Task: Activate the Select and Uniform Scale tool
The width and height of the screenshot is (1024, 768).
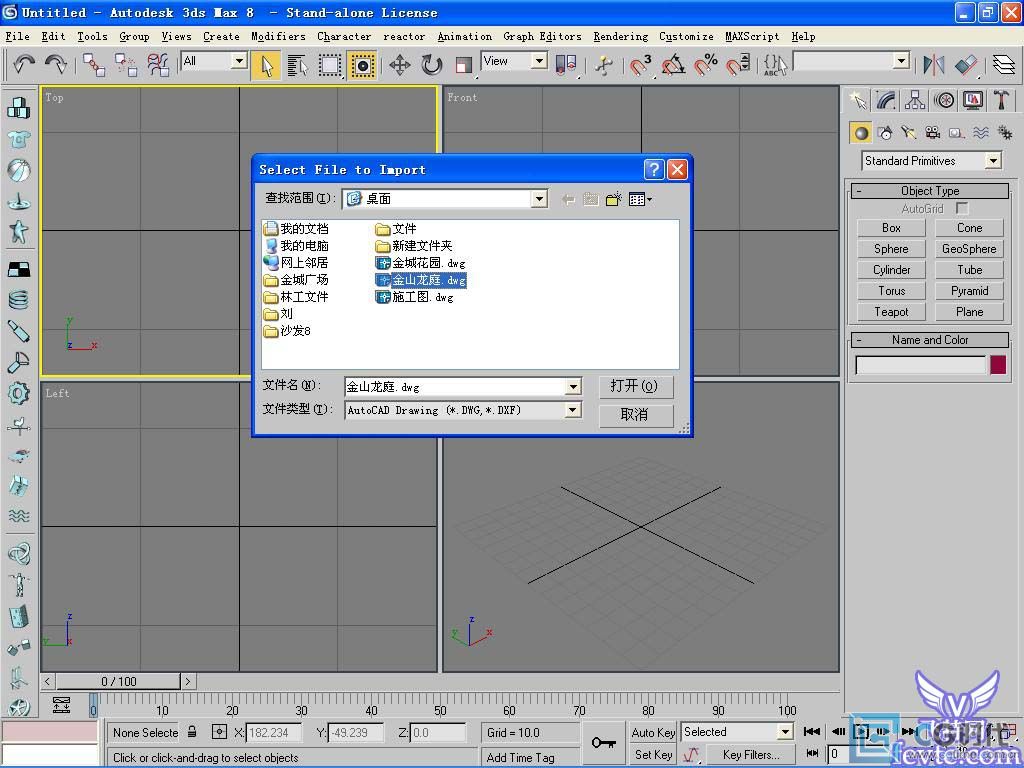Action: tap(464, 65)
